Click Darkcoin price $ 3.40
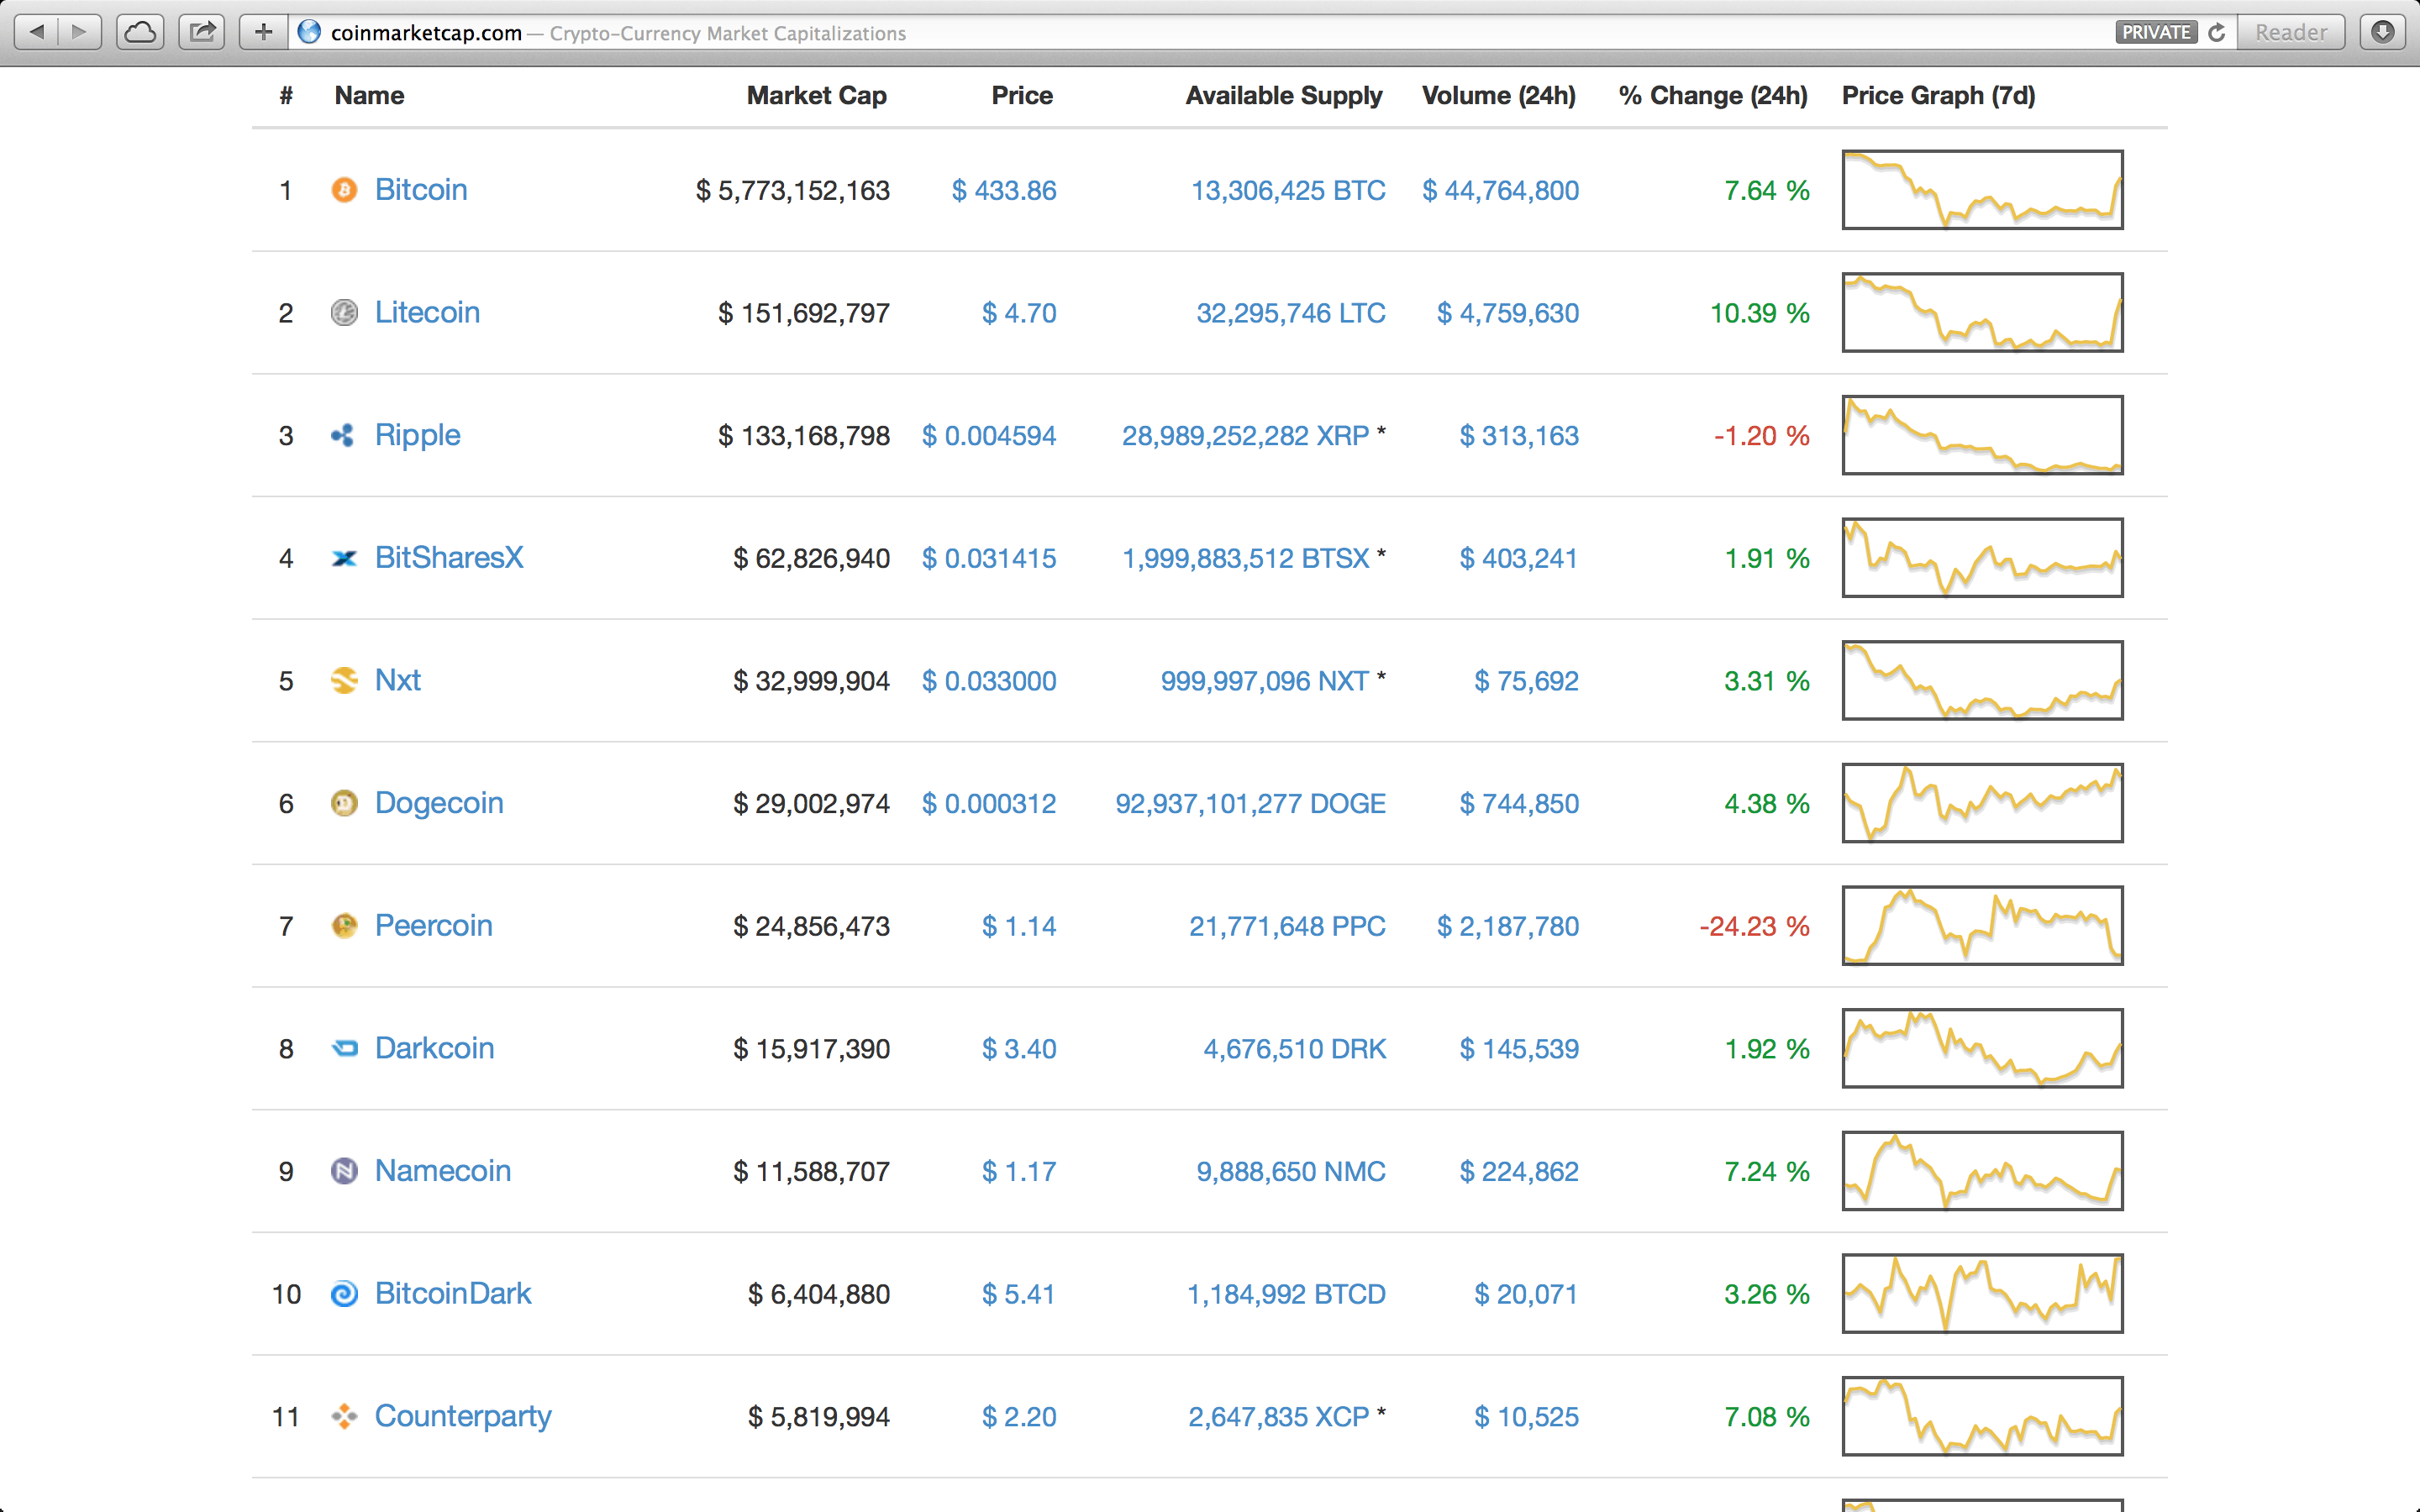The width and height of the screenshot is (2420, 1512). [x=1019, y=1048]
